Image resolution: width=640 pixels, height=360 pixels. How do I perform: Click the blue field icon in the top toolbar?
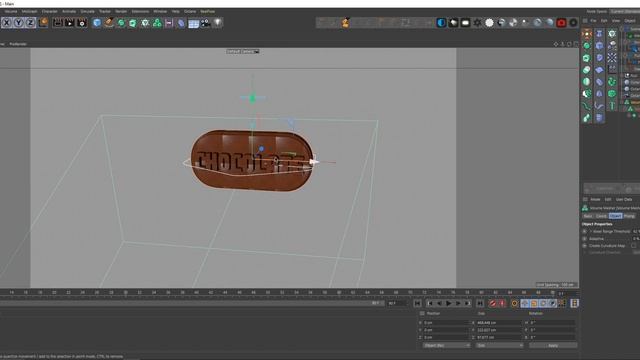pos(181,23)
